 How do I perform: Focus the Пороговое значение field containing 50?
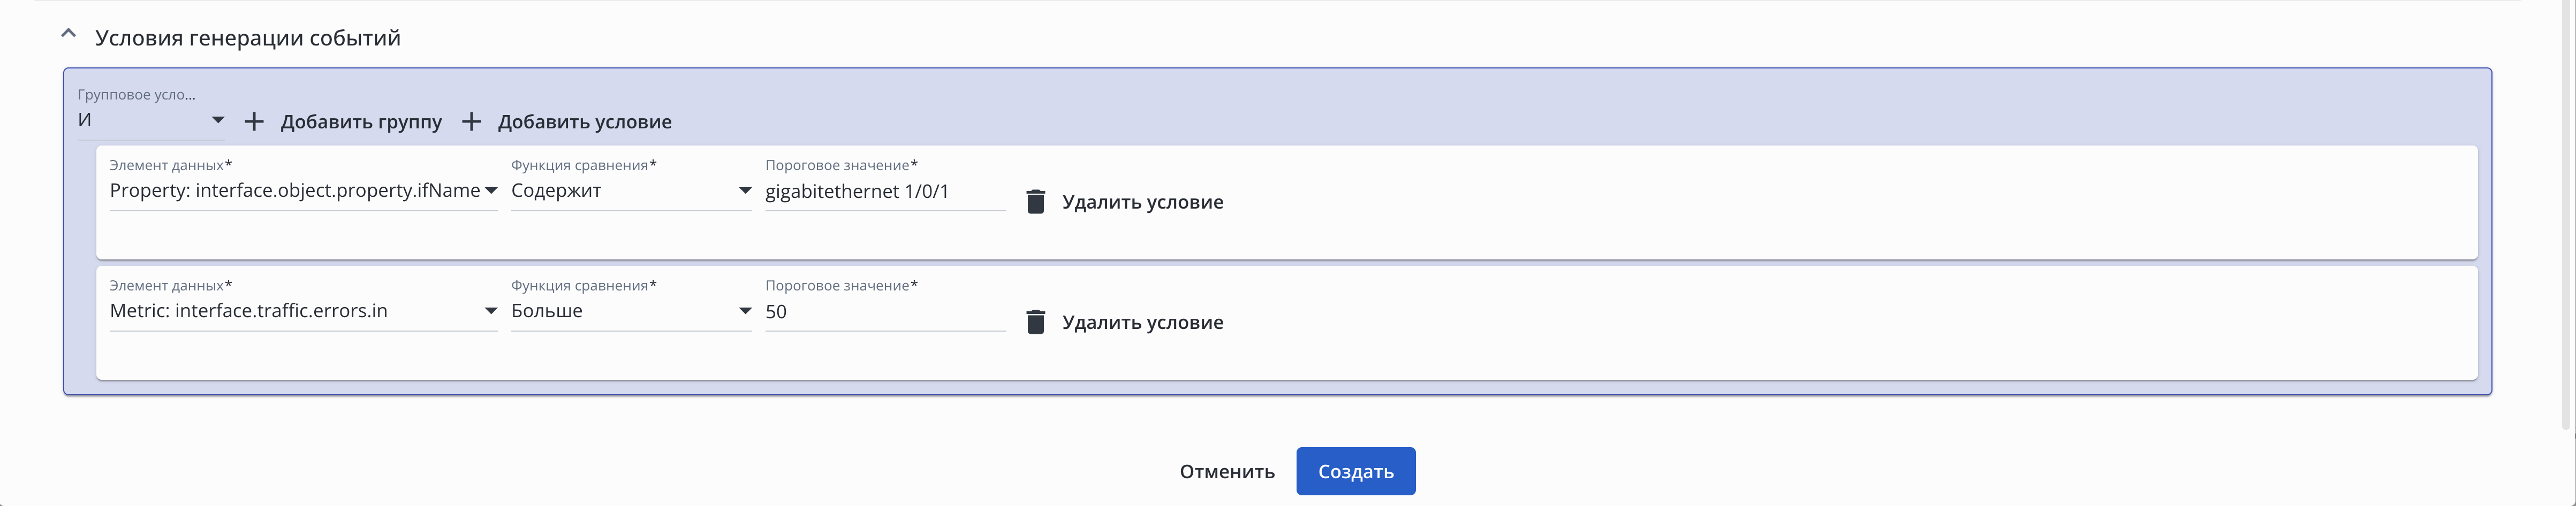tap(884, 311)
